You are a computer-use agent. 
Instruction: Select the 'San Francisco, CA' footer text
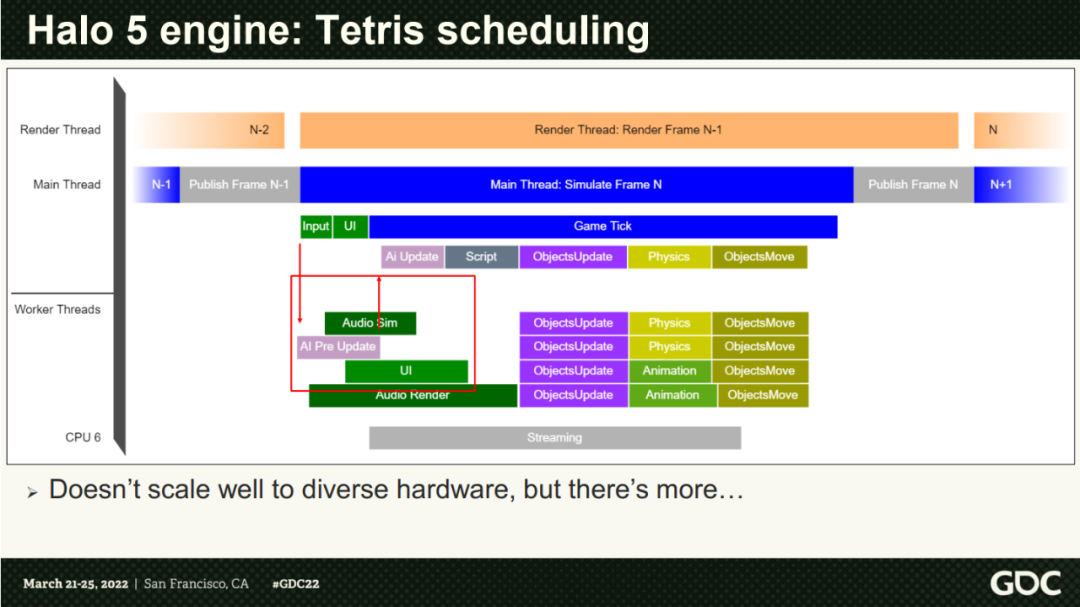[196, 584]
